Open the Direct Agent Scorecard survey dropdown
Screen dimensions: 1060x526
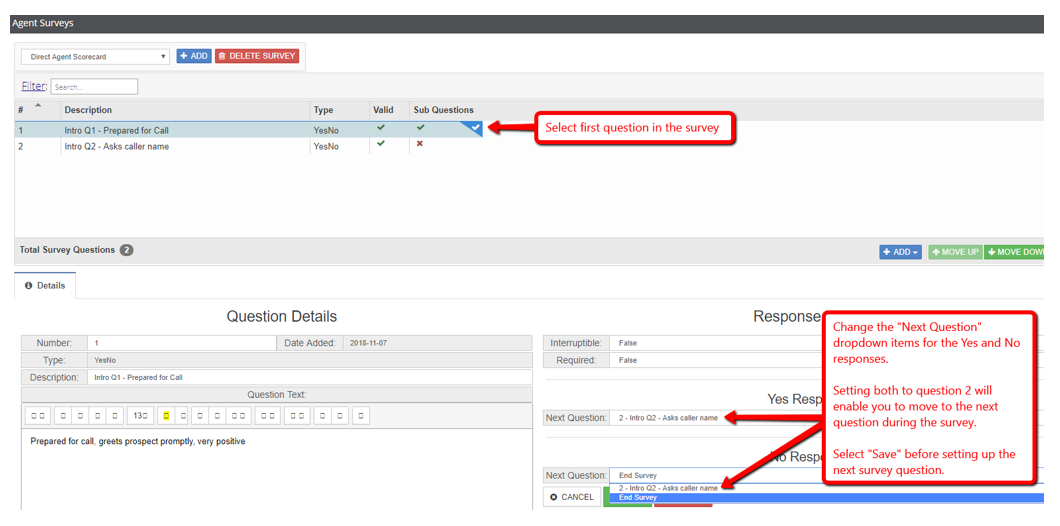[x=95, y=57]
